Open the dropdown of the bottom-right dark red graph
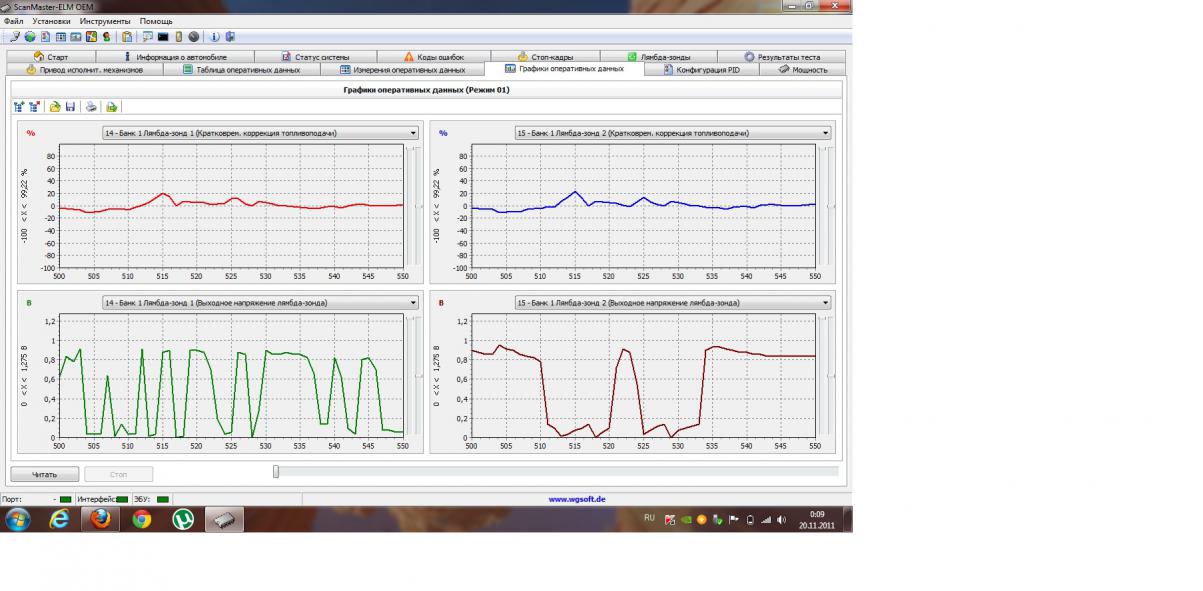The image size is (1203, 591). (x=825, y=302)
